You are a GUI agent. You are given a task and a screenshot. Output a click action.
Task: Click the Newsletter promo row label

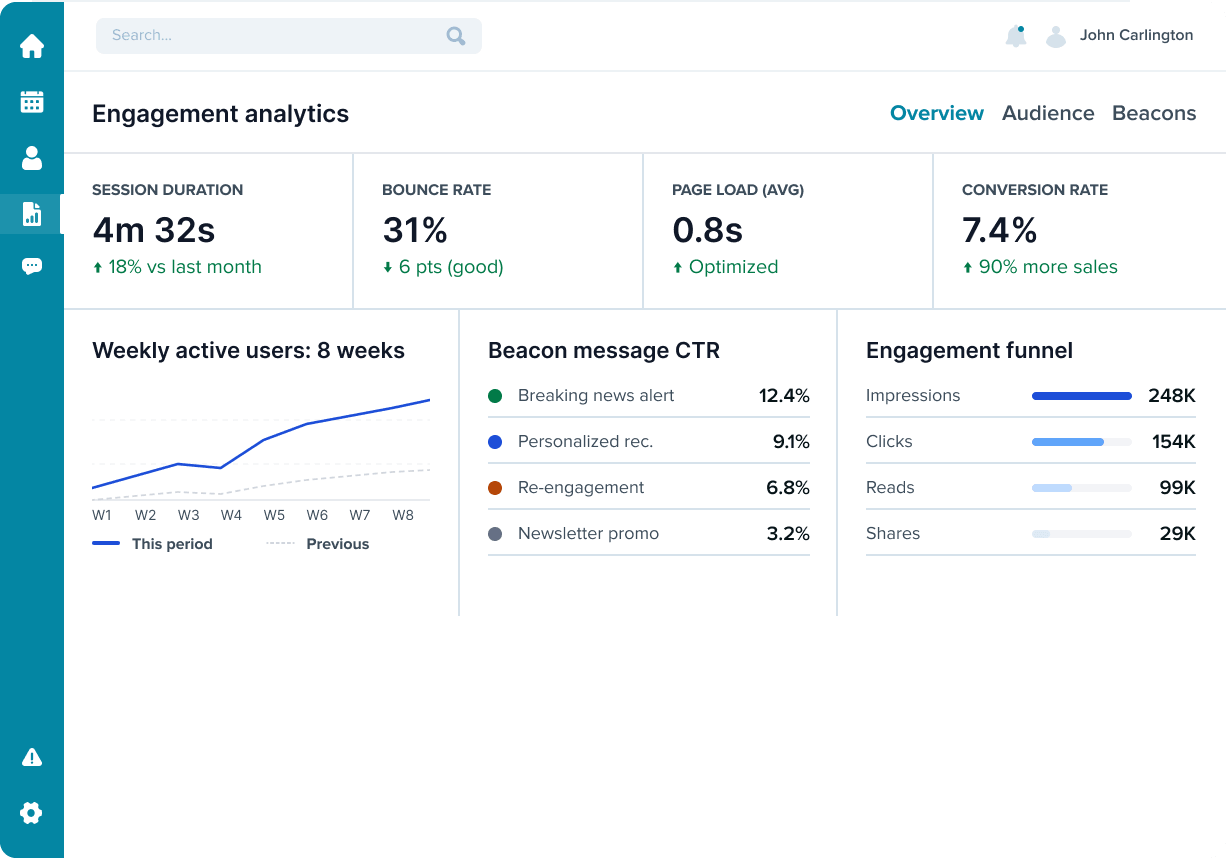click(588, 534)
